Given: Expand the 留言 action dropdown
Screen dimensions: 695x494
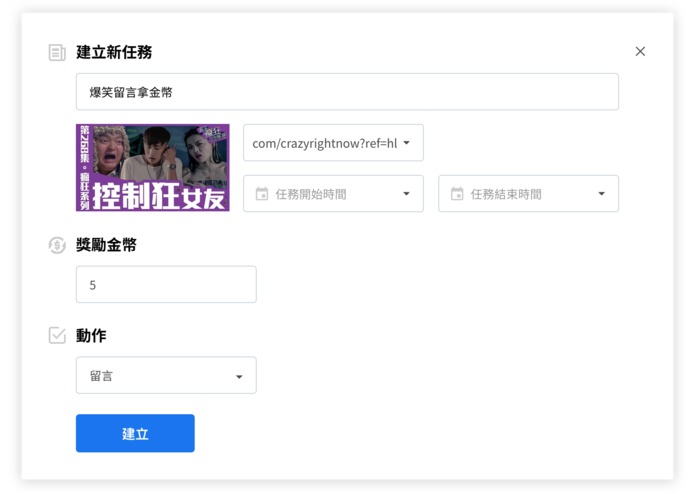Looking at the screenshot, I should point(166,375).
